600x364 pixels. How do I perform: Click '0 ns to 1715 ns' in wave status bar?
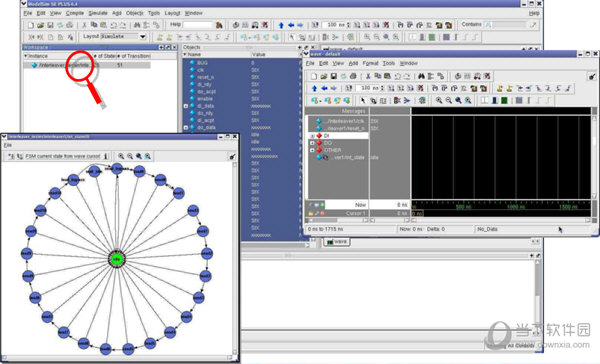point(326,229)
